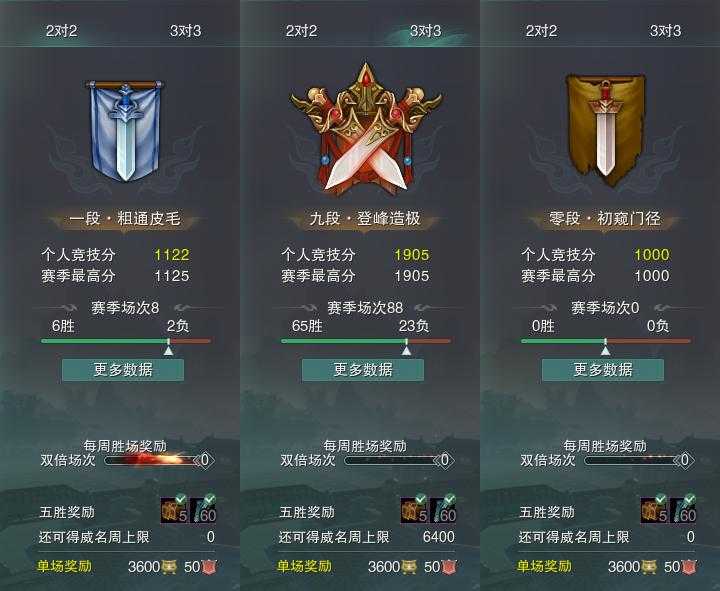The image size is (720, 591).
Task: Click 更多数据 button under 九段 rank panel
Action: [363, 370]
